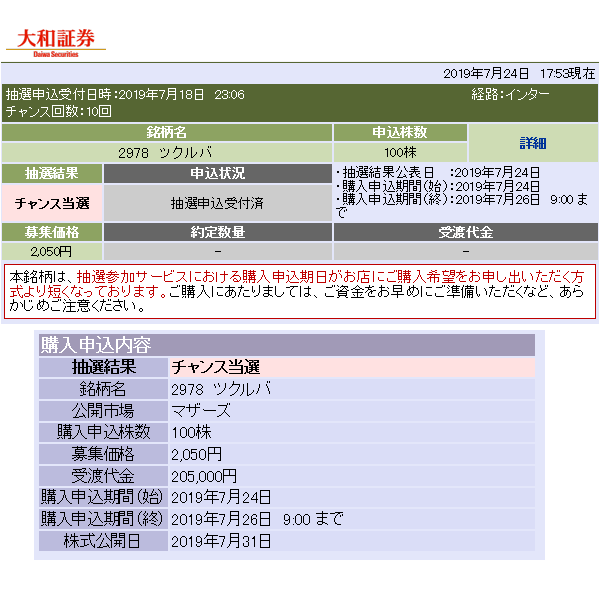The height and width of the screenshot is (600, 600).
Task: Click the 株式公開日 label
Action: 104,541
